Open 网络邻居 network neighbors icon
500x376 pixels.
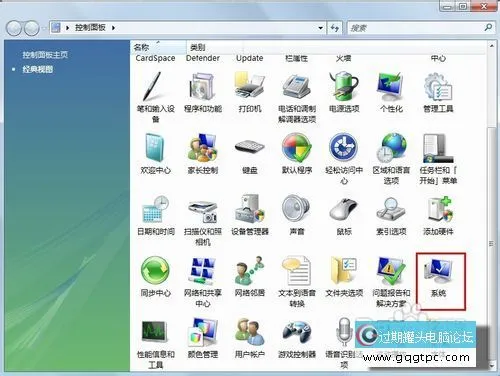tap(250, 271)
